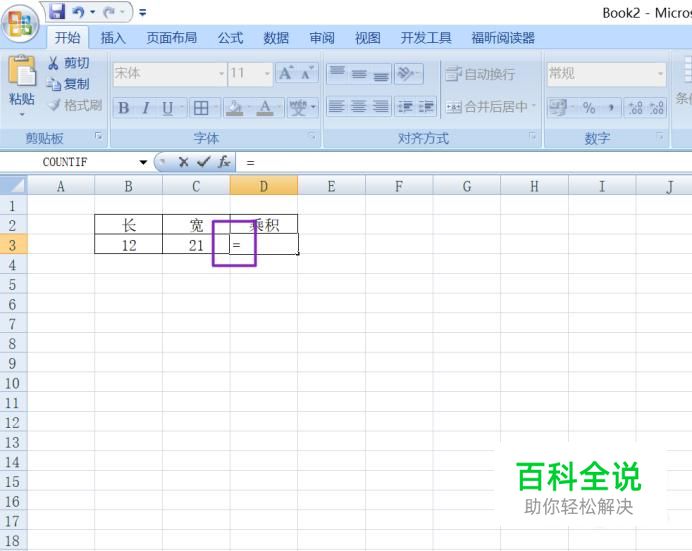Apply fill color with paint bucket
Viewport: 692px width, 551px height.
pyautogui.click(x=234, y=108)
